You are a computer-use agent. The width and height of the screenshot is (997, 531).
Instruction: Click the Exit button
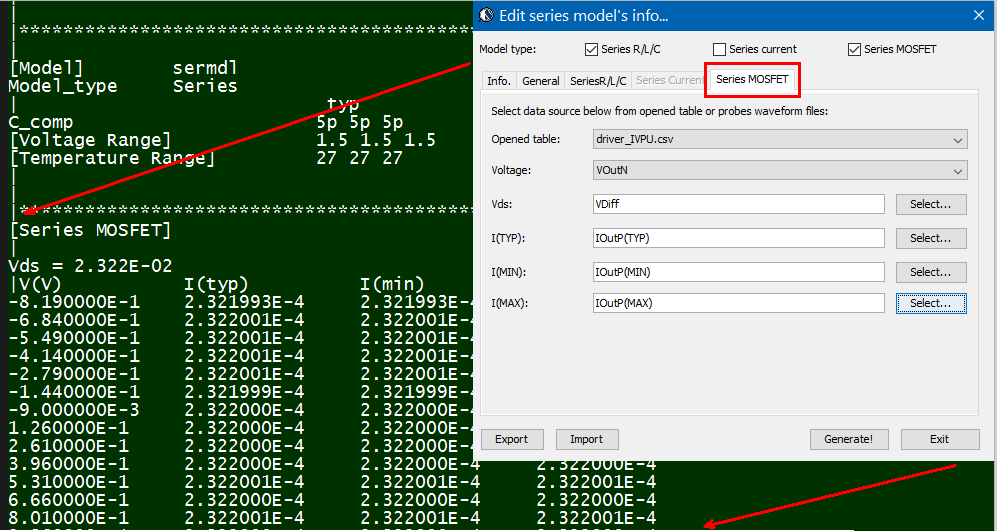(x=939, y=439)
